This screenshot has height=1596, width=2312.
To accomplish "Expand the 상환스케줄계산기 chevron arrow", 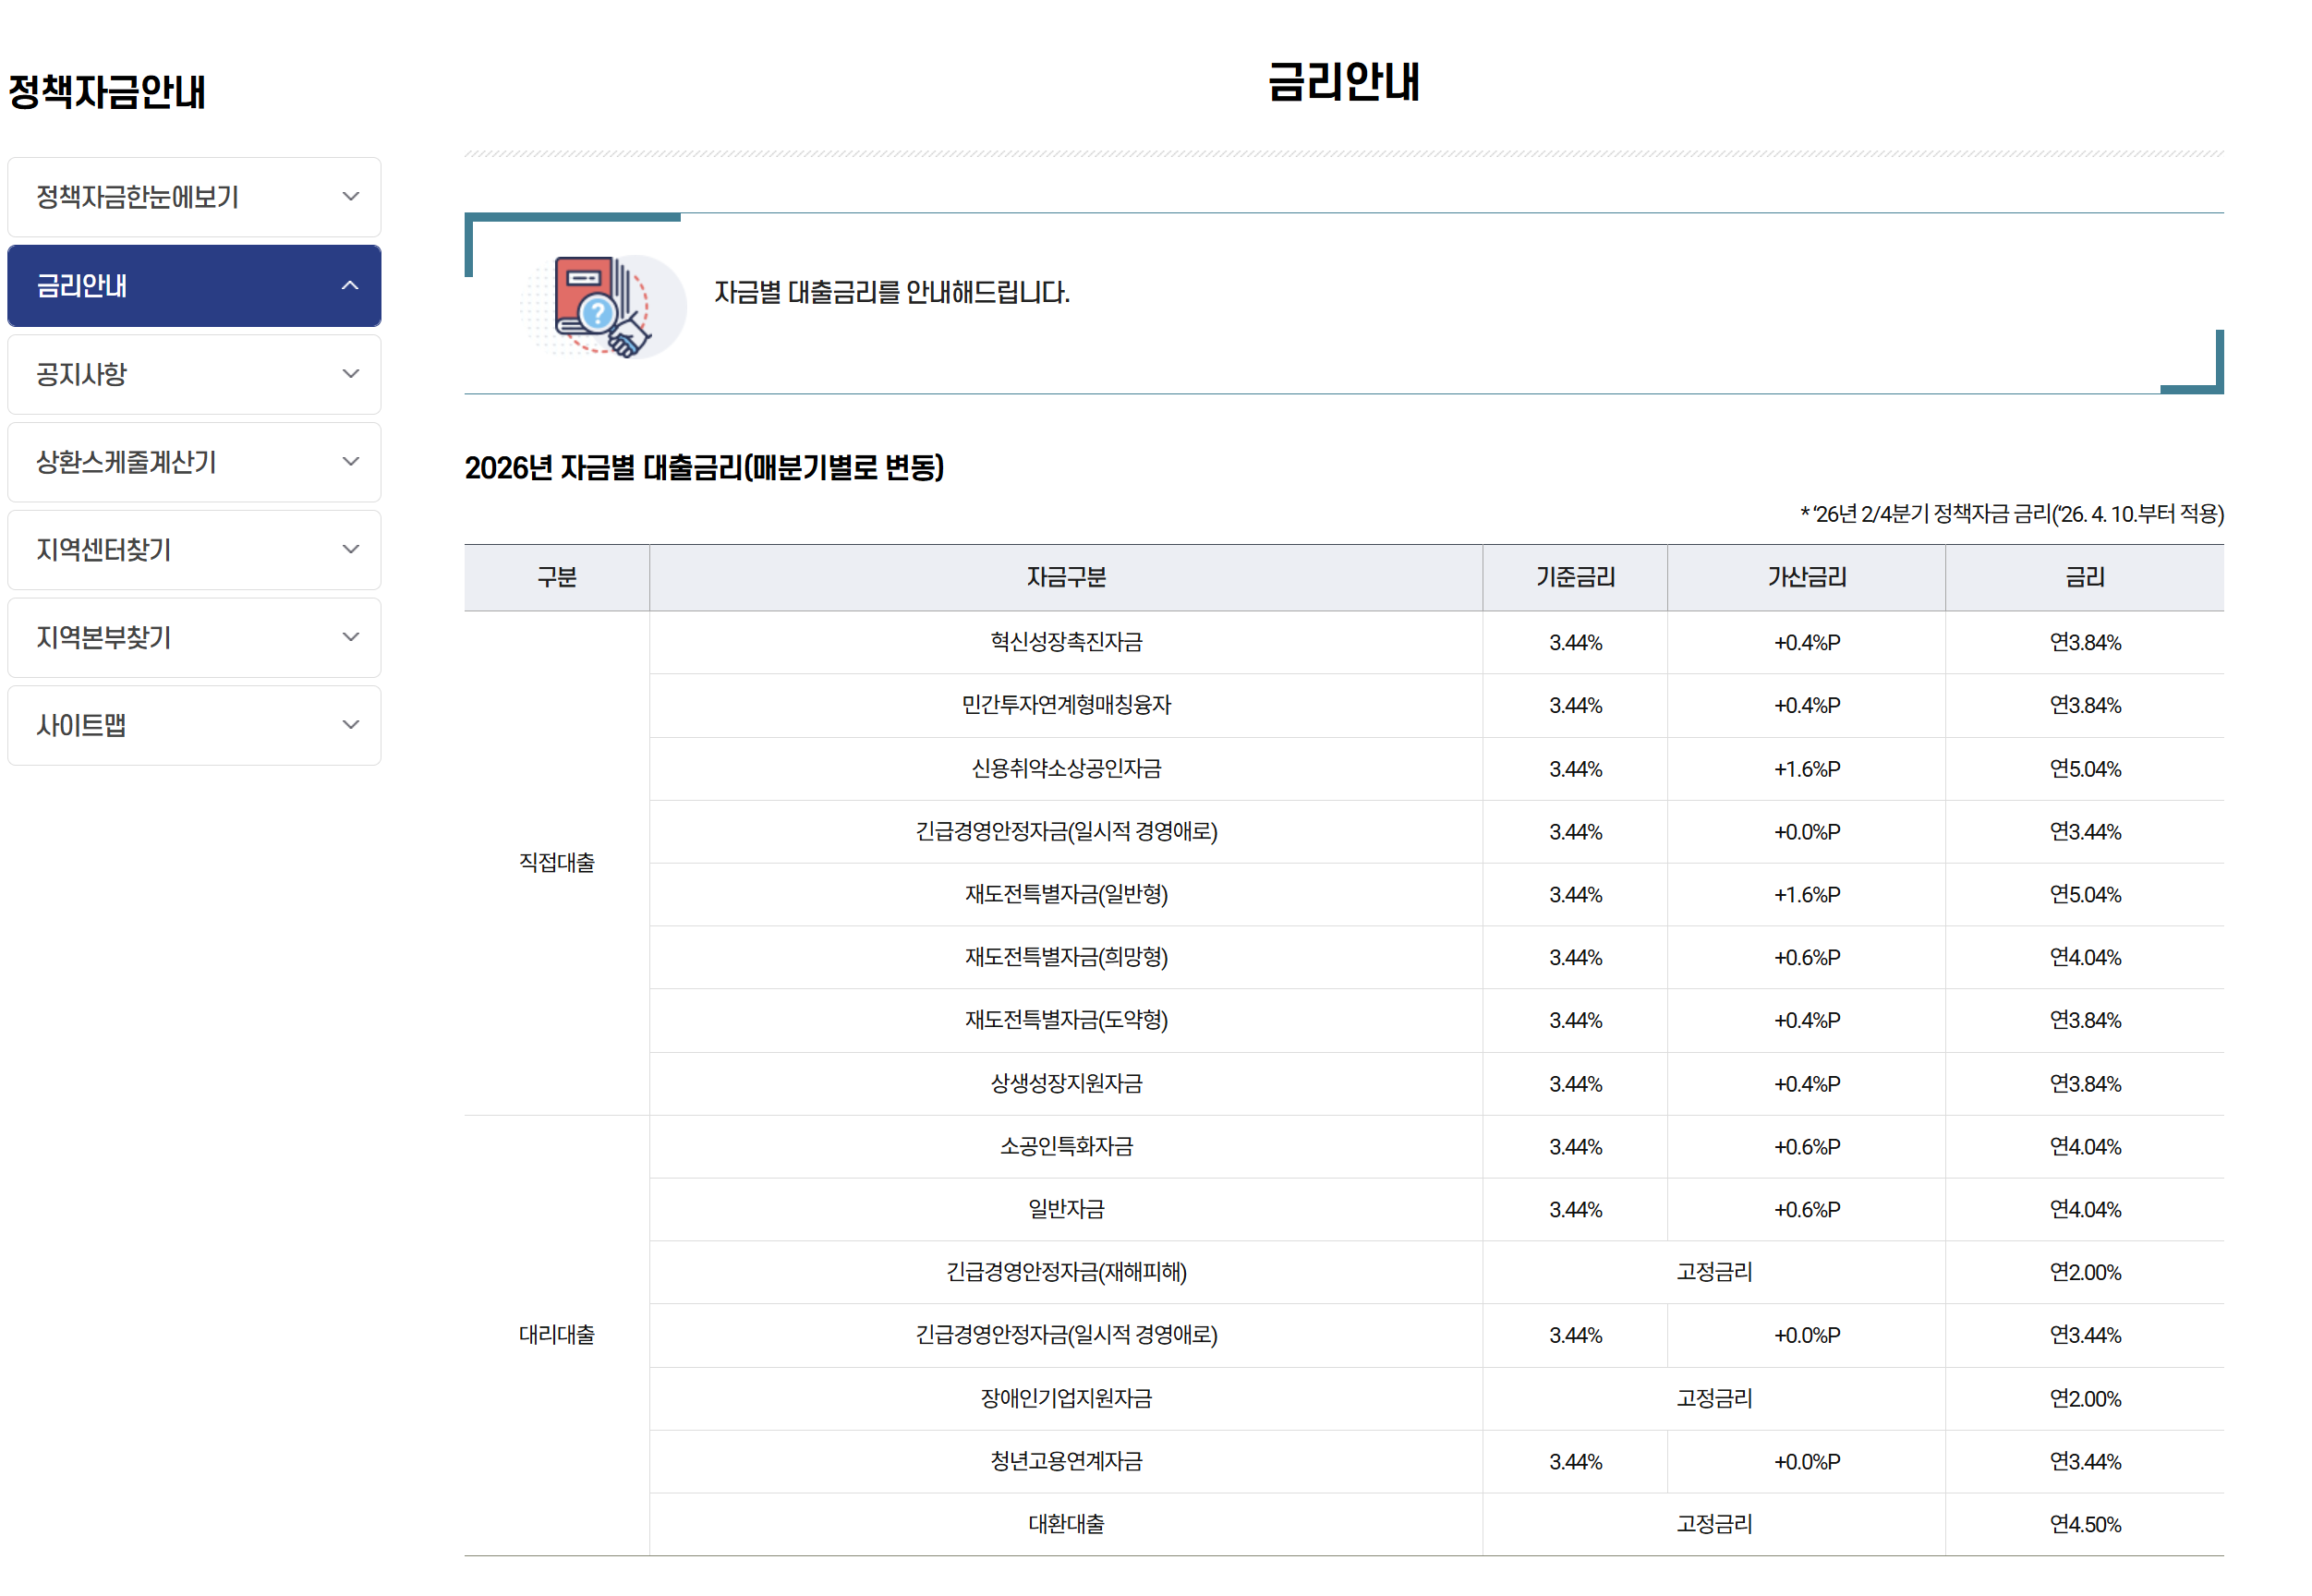I will click(x=350, y=462).
